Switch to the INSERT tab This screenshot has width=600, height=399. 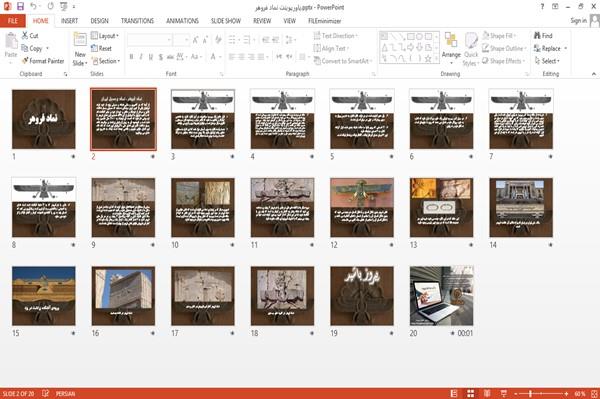[x=69, y=21]
